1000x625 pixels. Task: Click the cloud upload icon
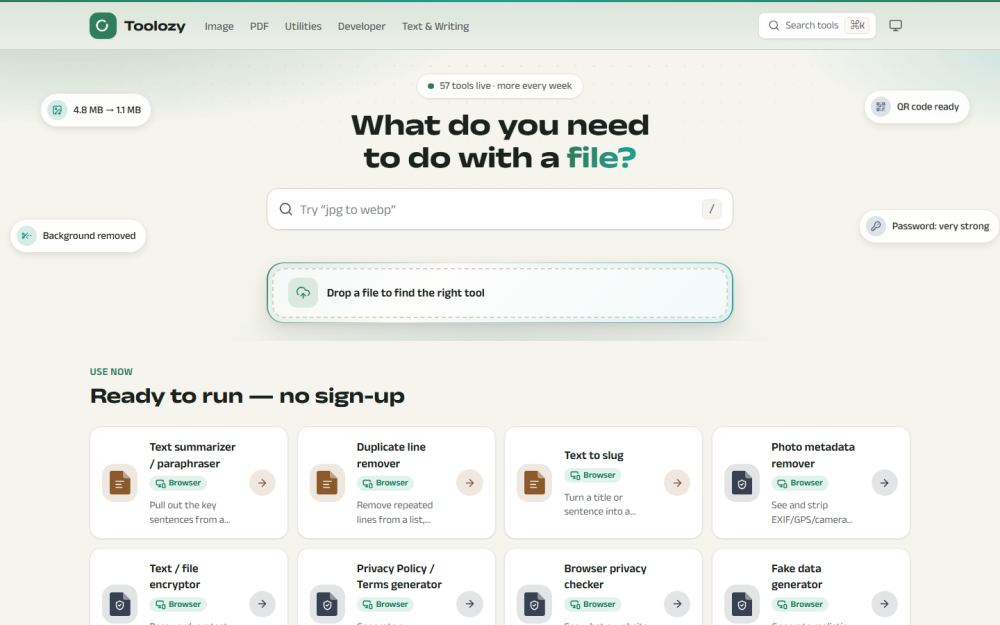(303, 293)
